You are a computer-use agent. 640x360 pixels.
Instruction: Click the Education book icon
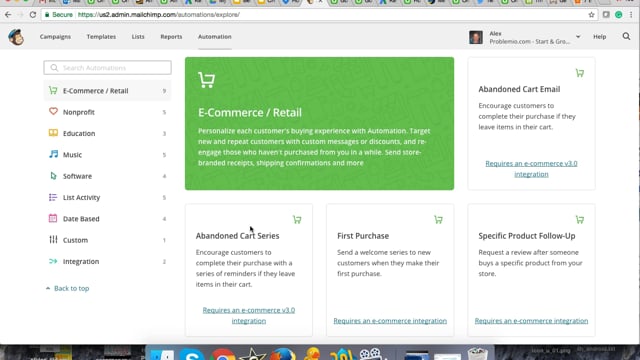(x=53, y=133)
